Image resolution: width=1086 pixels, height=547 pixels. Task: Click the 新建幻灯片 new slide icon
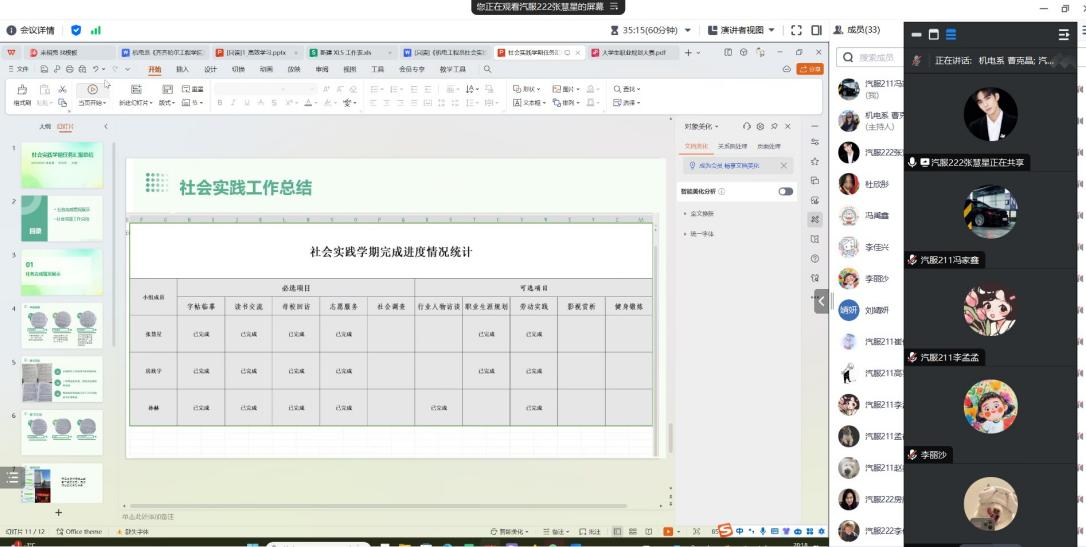click(135, 89)
